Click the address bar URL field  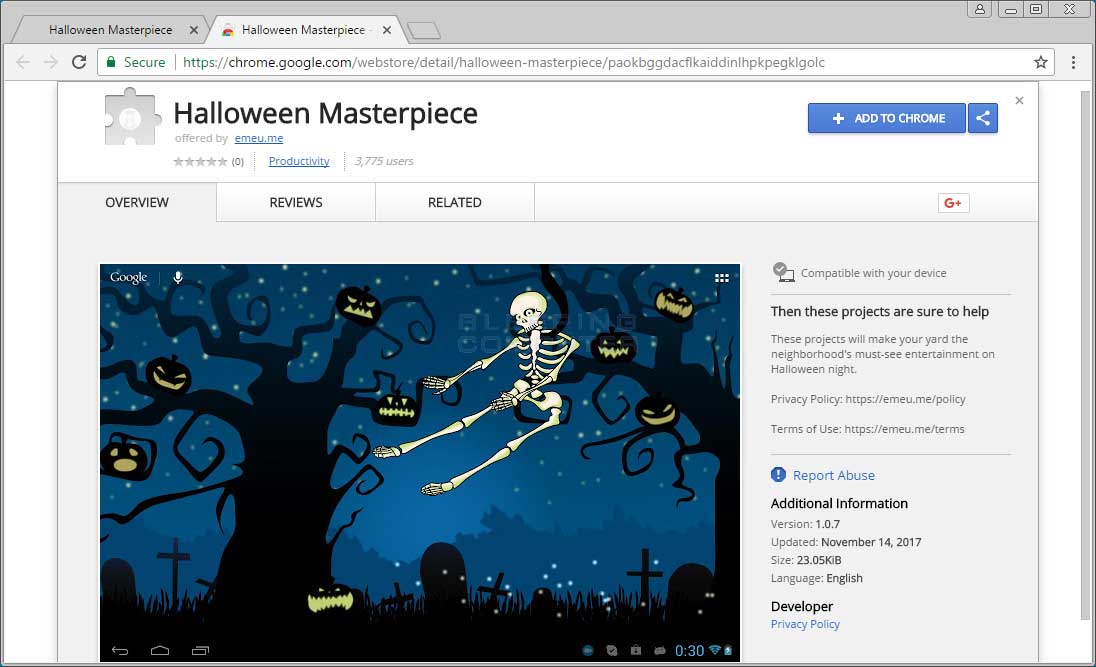[x=573, y=62]
